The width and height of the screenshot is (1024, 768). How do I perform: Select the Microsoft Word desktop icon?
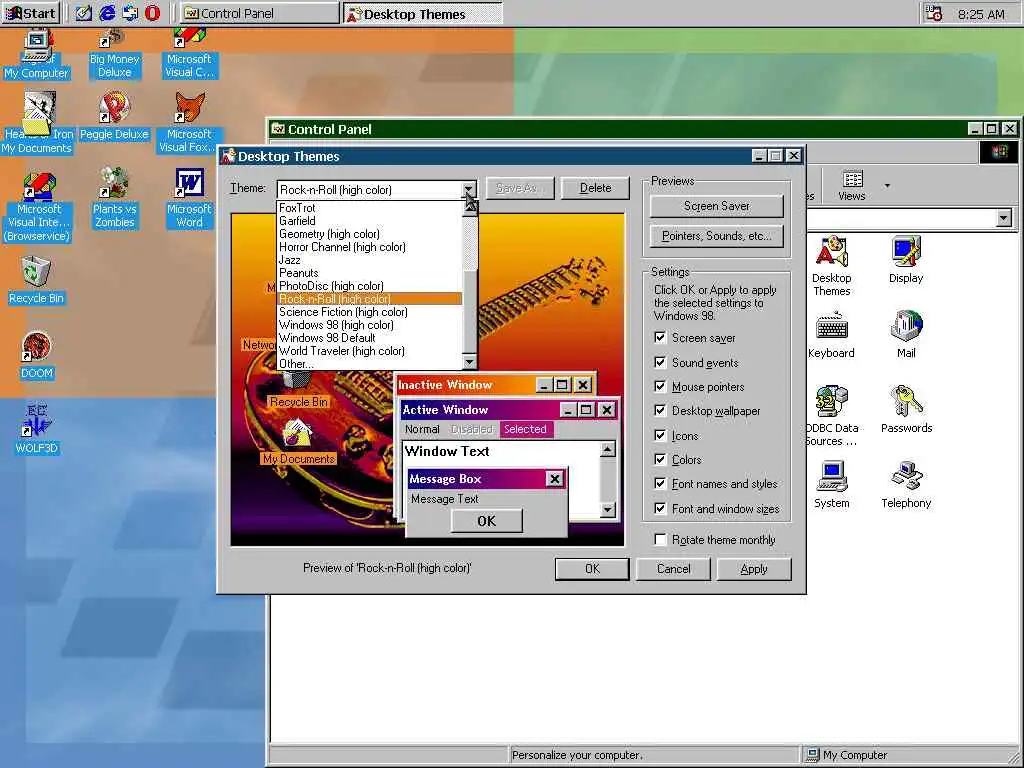pyautogui.click(x=189, y=198)
